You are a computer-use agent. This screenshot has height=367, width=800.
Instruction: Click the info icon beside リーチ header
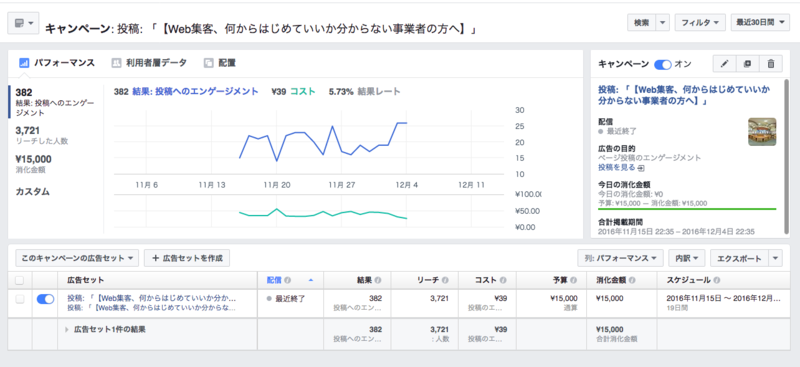[x=445, y=280]
